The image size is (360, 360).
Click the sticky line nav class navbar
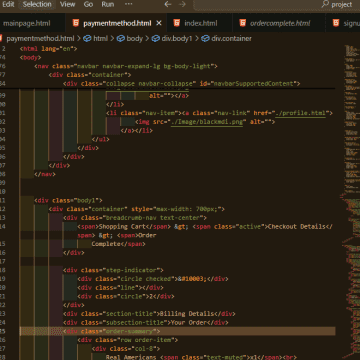(126, 66)
